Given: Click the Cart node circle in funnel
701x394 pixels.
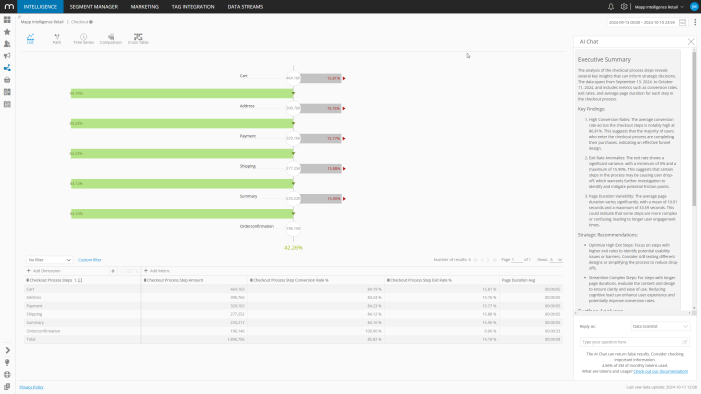Looking at the screenshot, I should (x=293, y=78).
